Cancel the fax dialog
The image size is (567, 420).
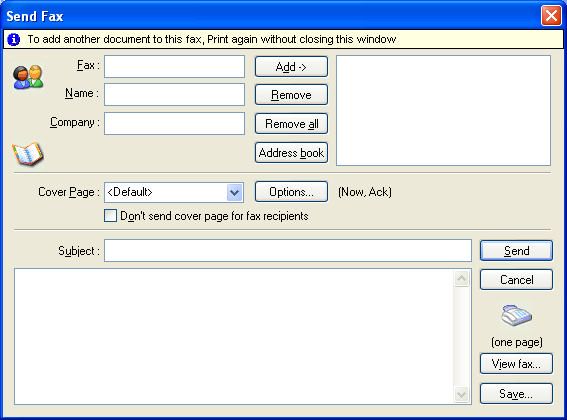[516, 280]
